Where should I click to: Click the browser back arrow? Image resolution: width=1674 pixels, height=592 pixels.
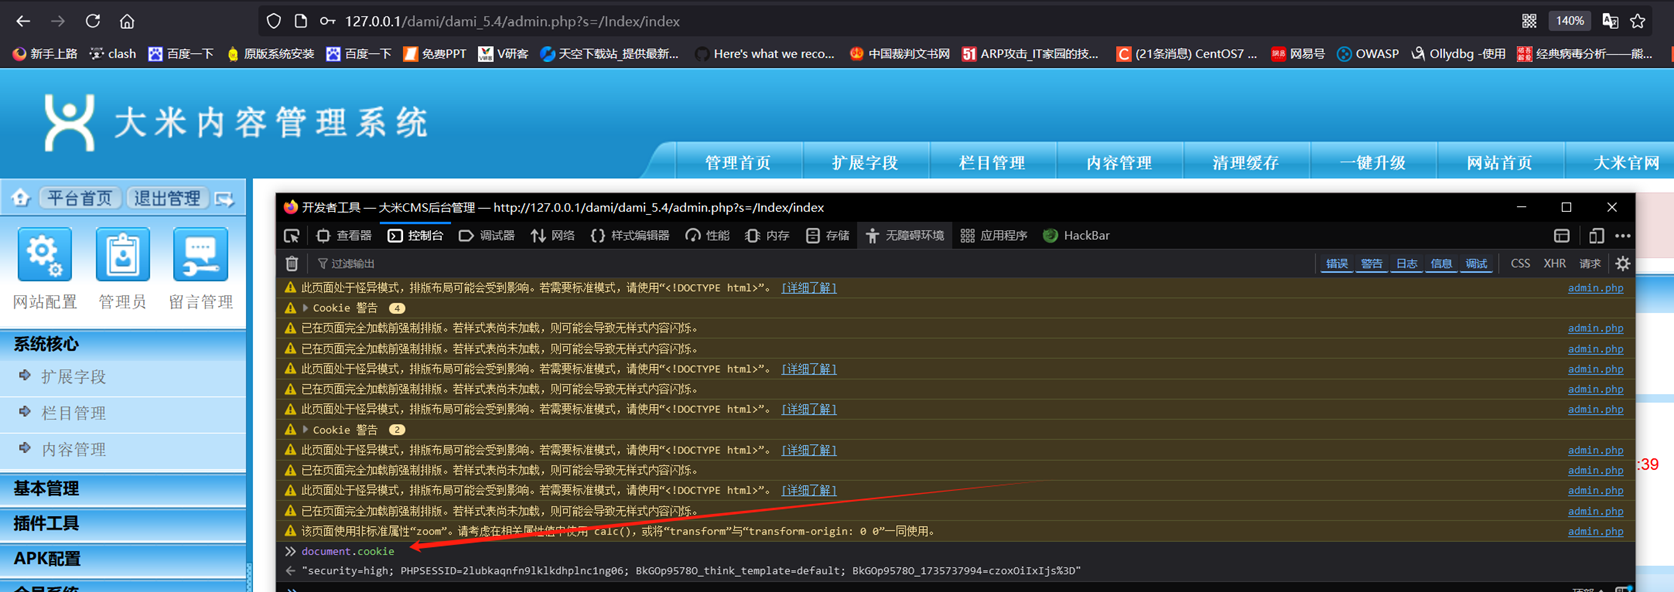click(x=23, y=21)
